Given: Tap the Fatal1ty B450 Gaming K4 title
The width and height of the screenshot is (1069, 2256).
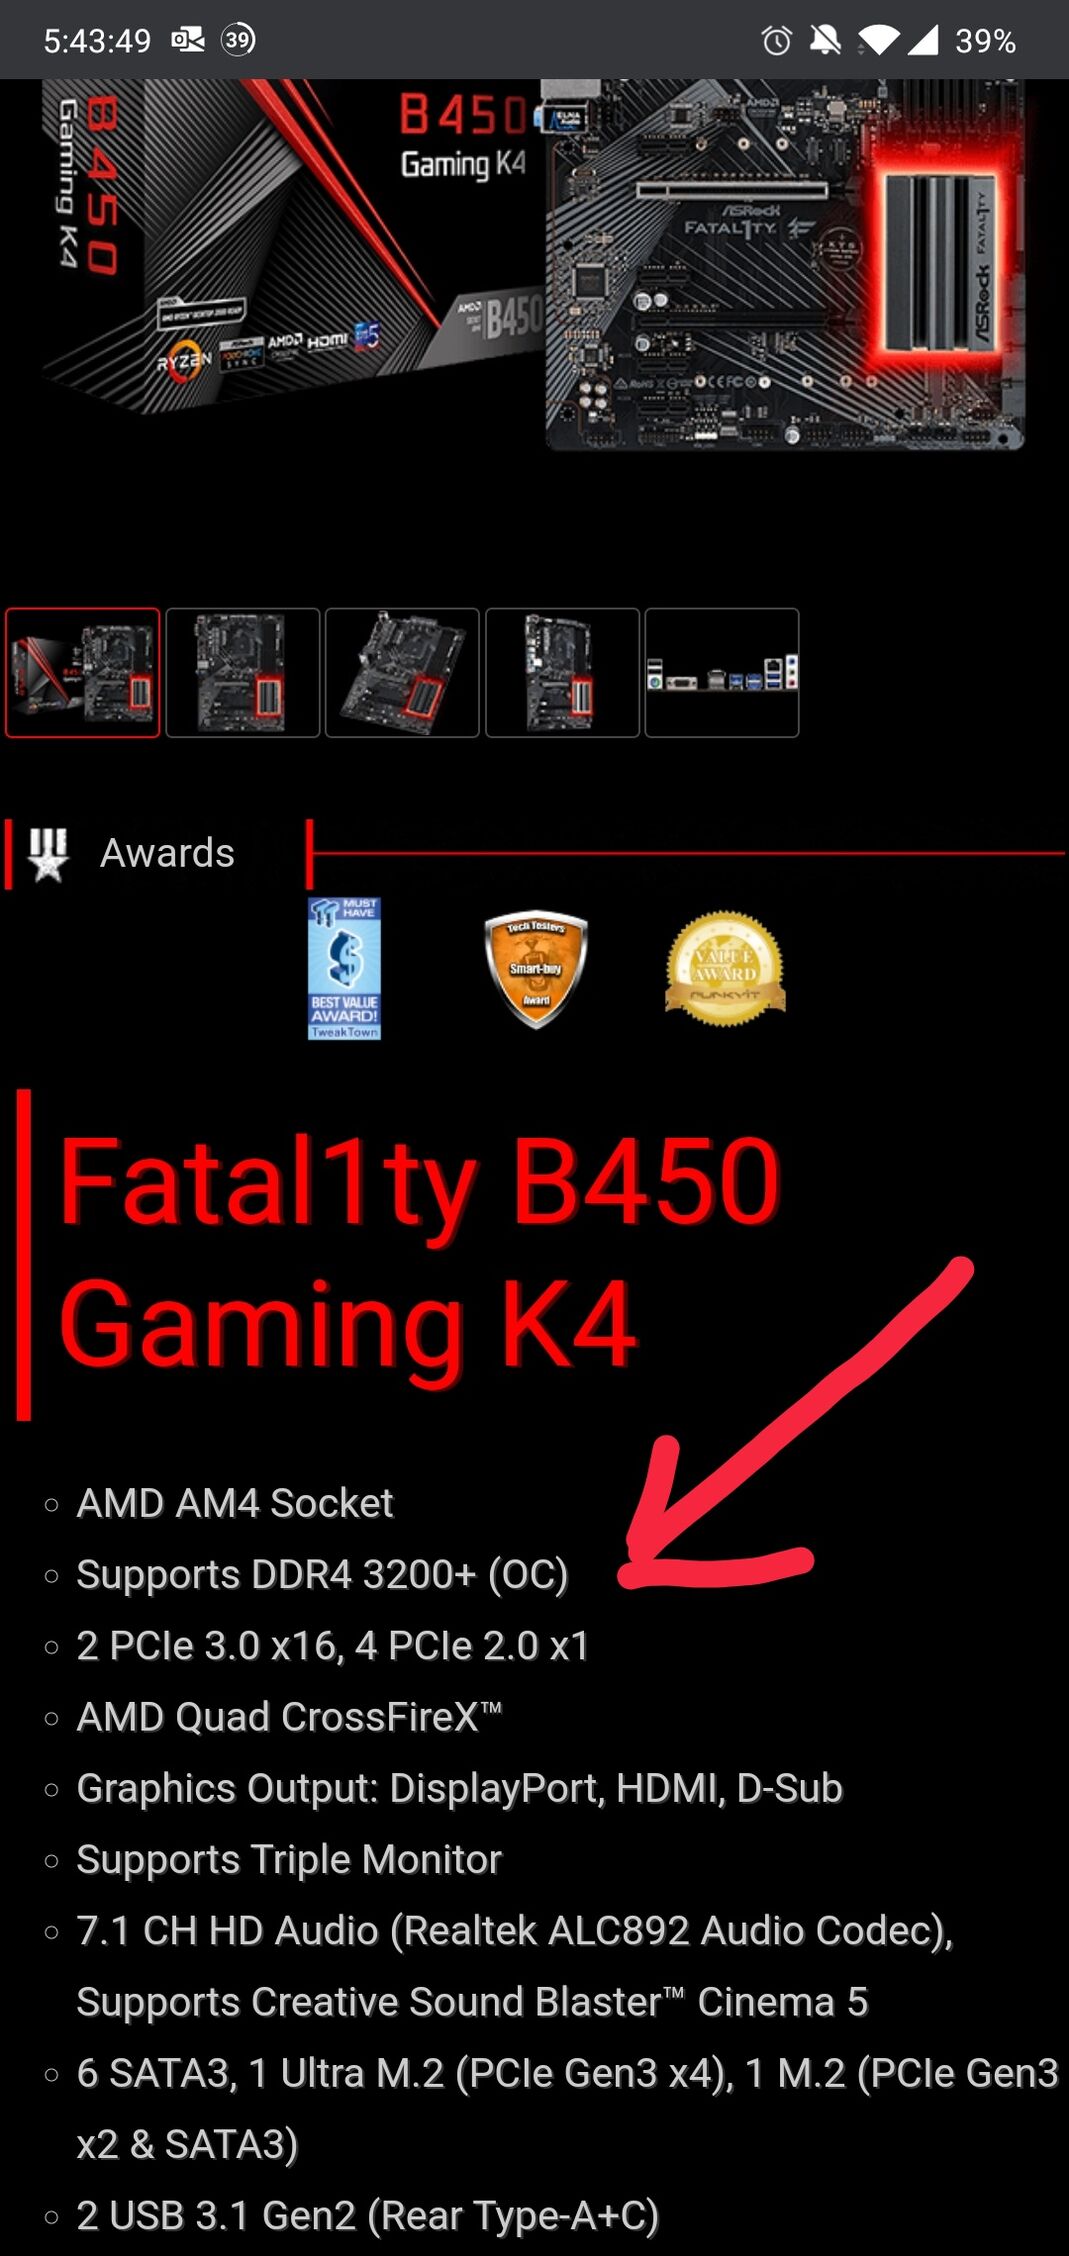Looking at the screenshot, I should click(419, 1253).
